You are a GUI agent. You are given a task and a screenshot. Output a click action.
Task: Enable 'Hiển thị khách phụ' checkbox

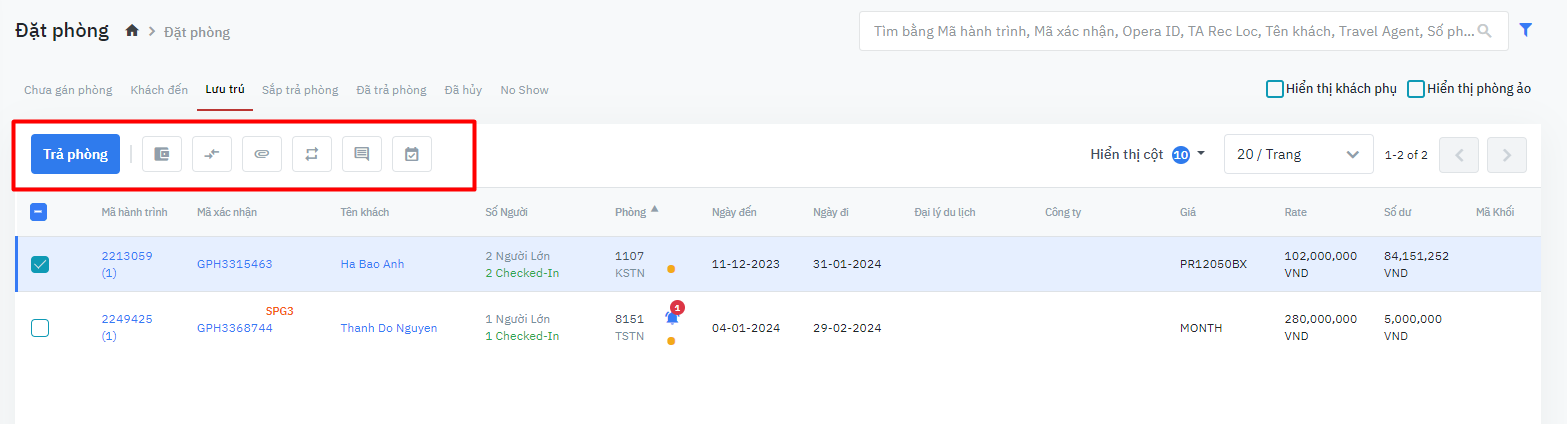tap(1275, 89)
